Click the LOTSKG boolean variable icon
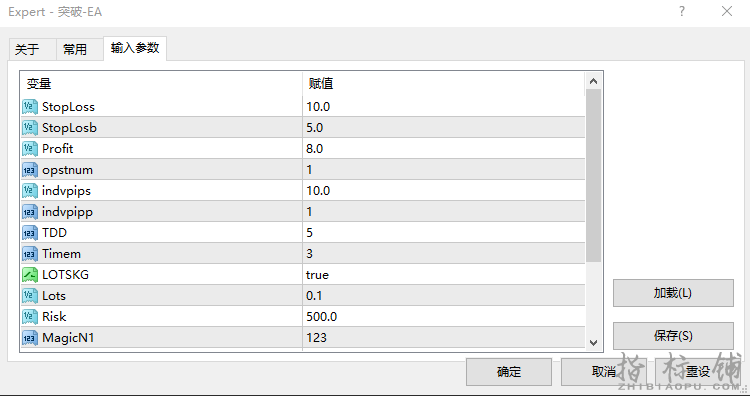Screen dimensions: 750x396 pos(30,275)
